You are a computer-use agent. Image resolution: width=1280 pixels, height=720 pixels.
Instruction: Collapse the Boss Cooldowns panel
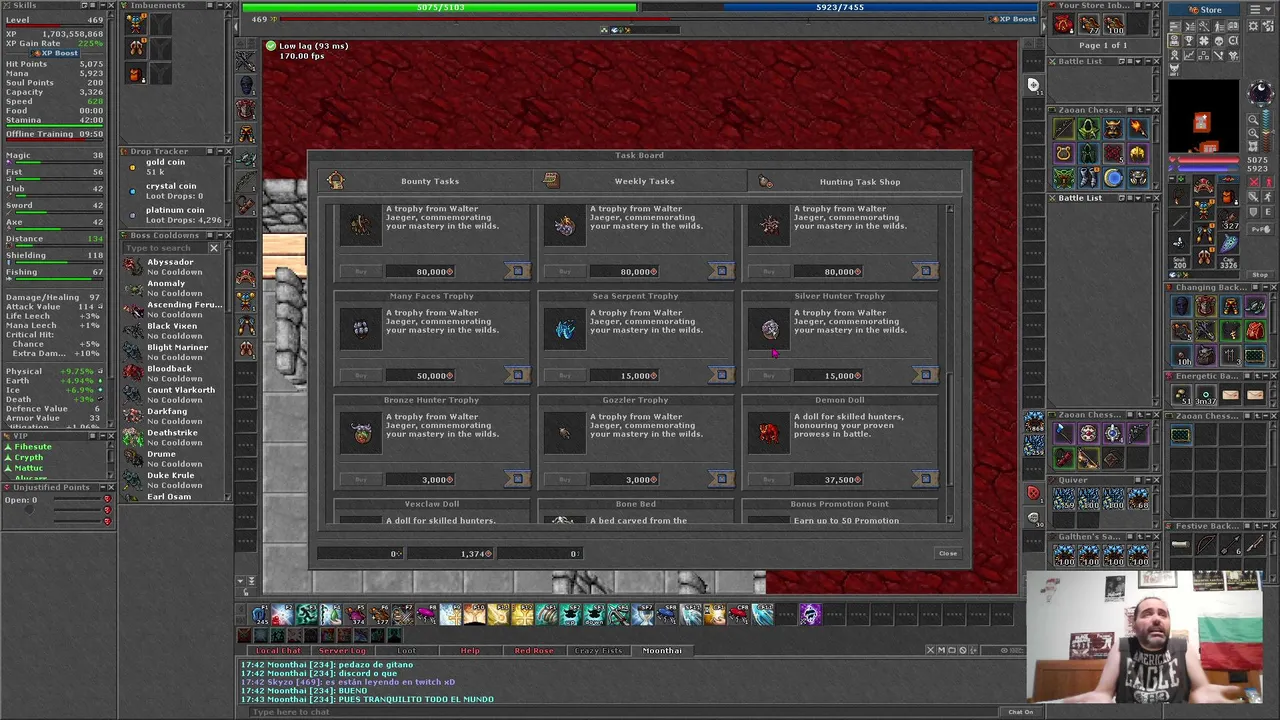[x=219, y=235]
